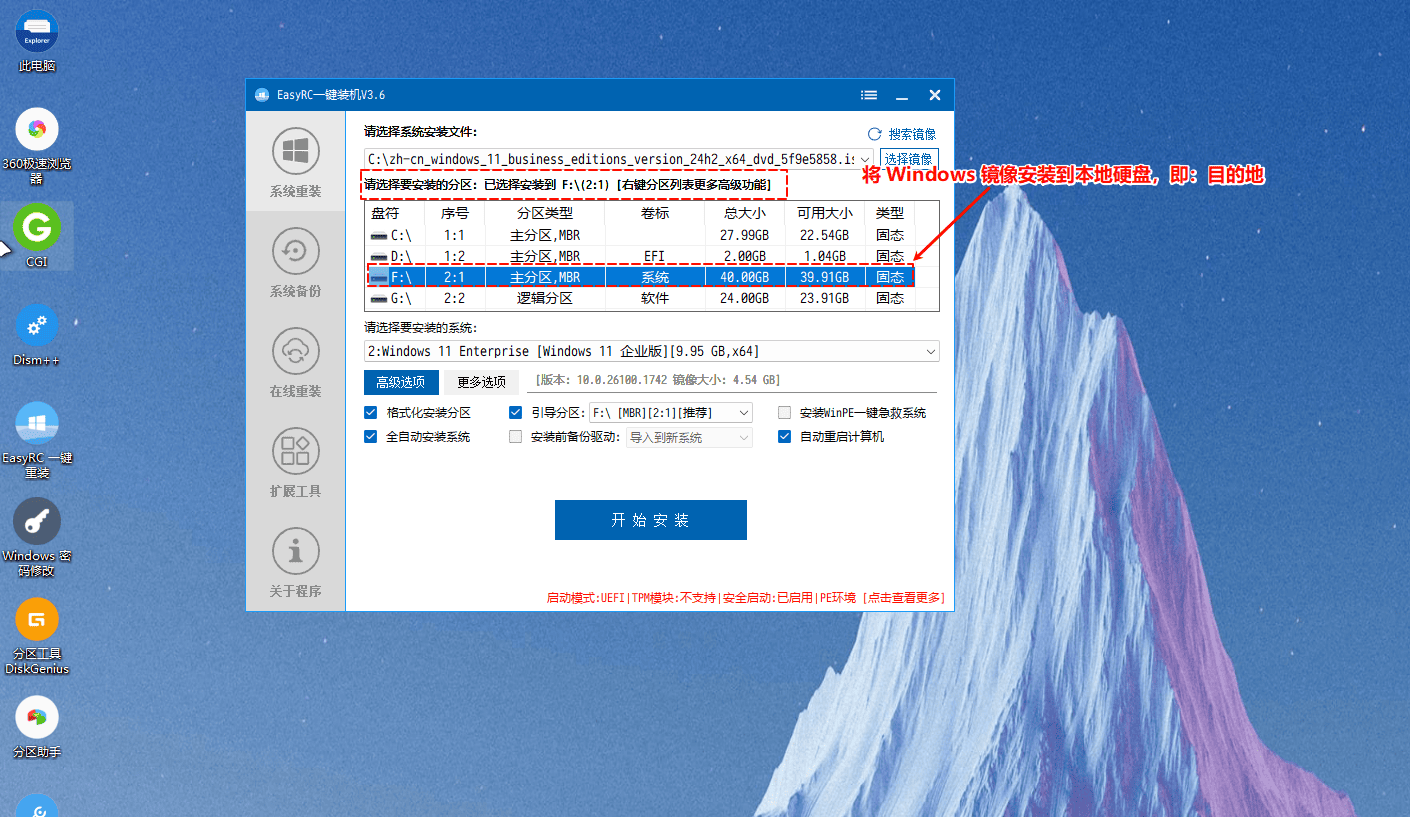1410x817 pixels.
Task: Open the 系统重装 sidebar icon
Action: [x=296, y=152]
